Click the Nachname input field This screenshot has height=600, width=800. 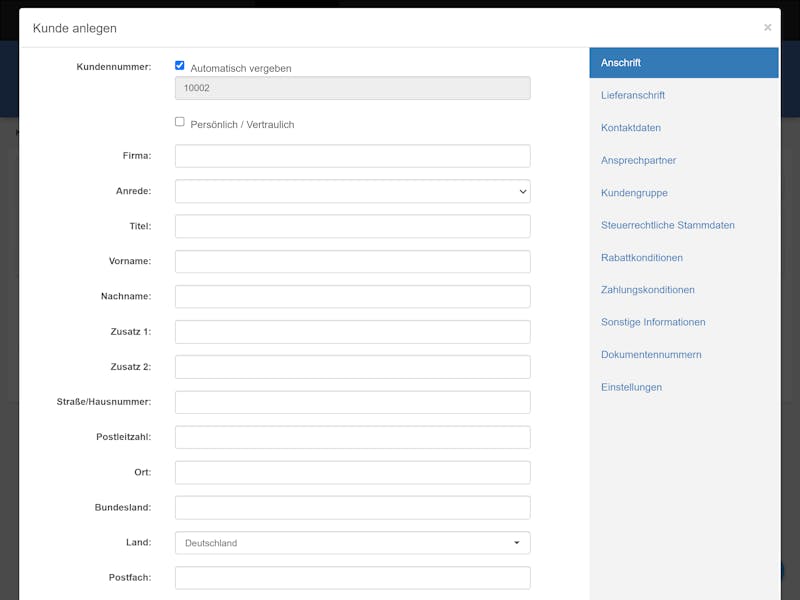(x=353, y=296)
